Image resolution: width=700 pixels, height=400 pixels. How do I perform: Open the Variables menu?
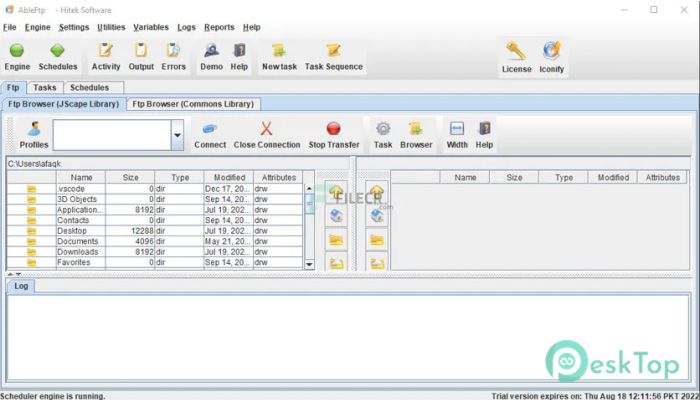(x=151, y=27)
